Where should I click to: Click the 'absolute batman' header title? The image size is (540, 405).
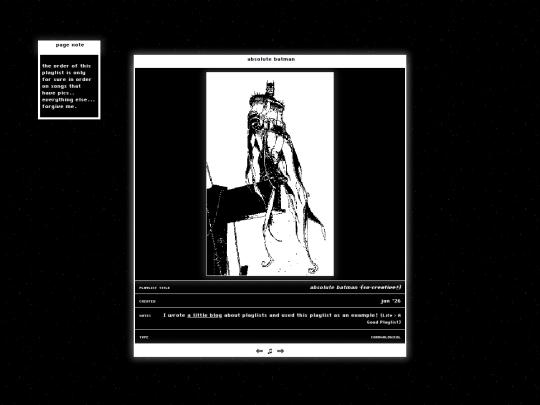point(271,59)
